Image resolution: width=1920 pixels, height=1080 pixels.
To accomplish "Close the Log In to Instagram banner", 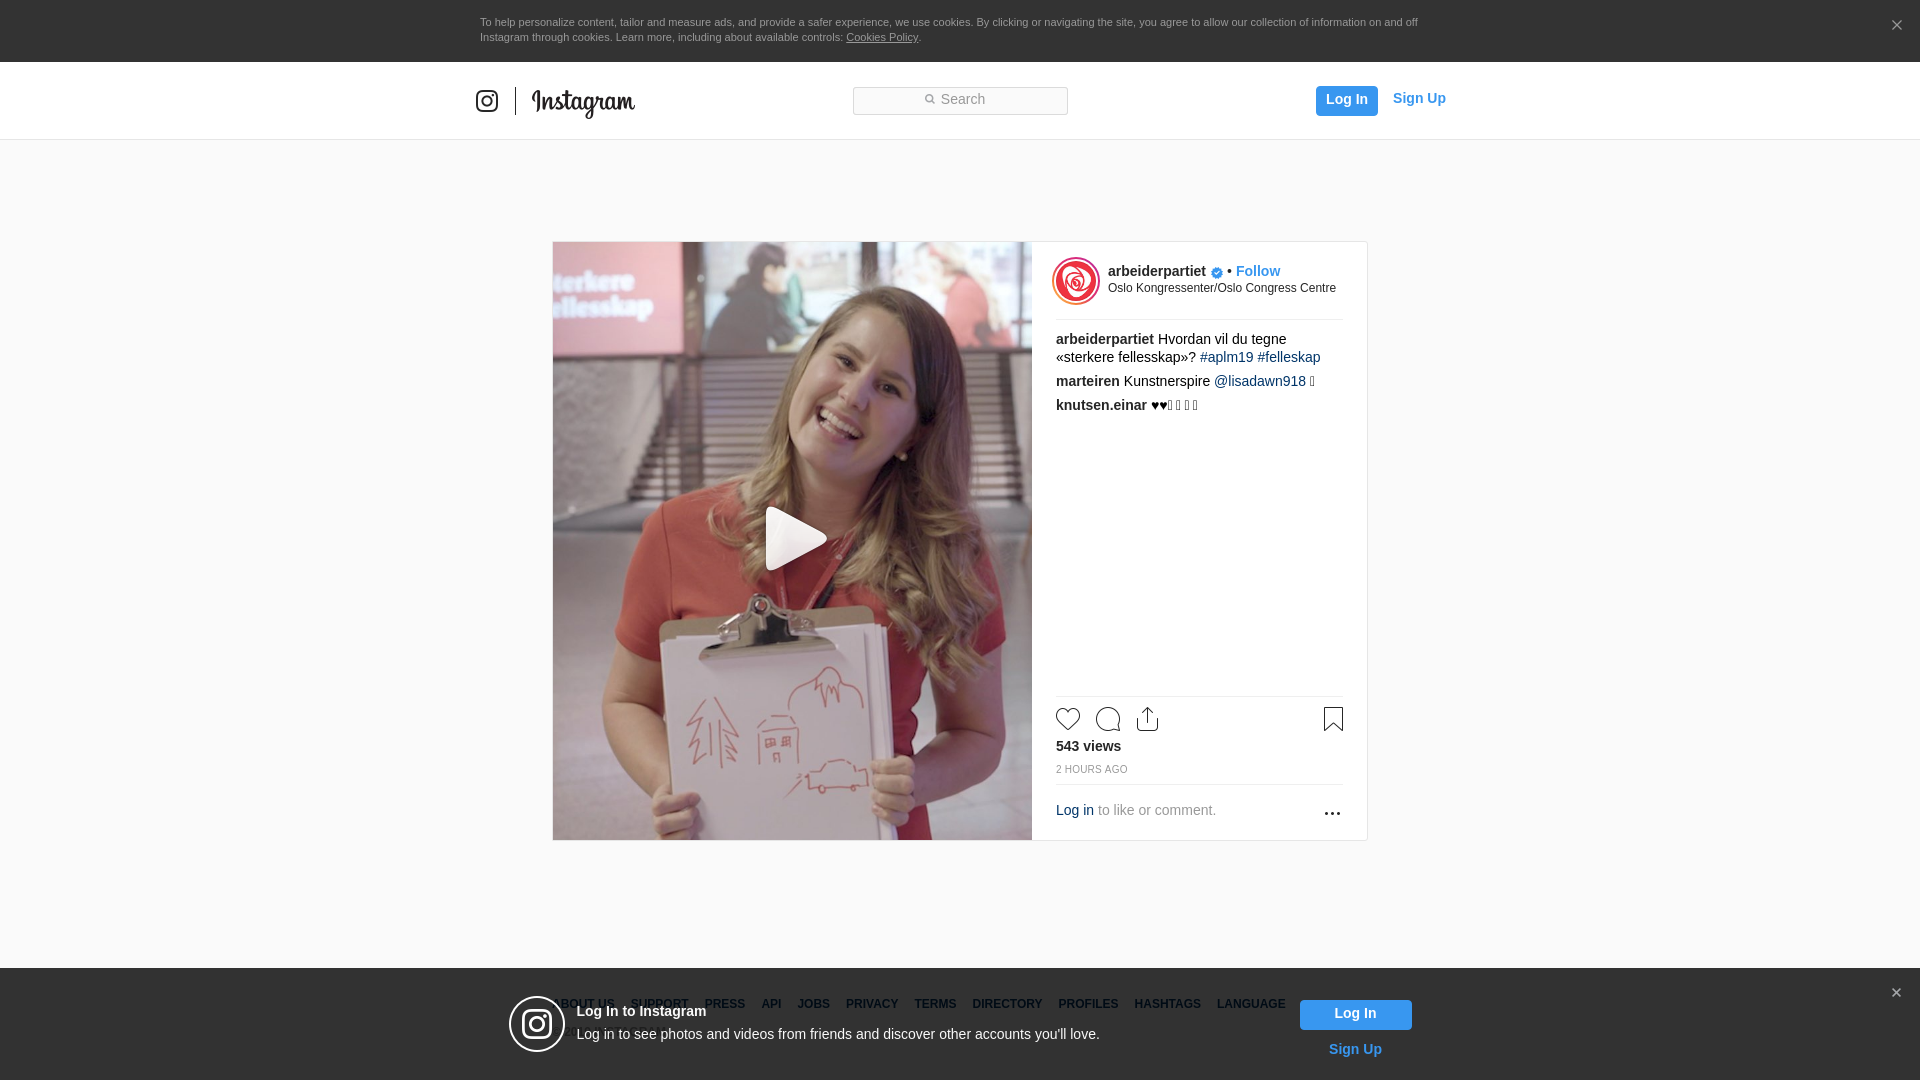I will 1896,993.
